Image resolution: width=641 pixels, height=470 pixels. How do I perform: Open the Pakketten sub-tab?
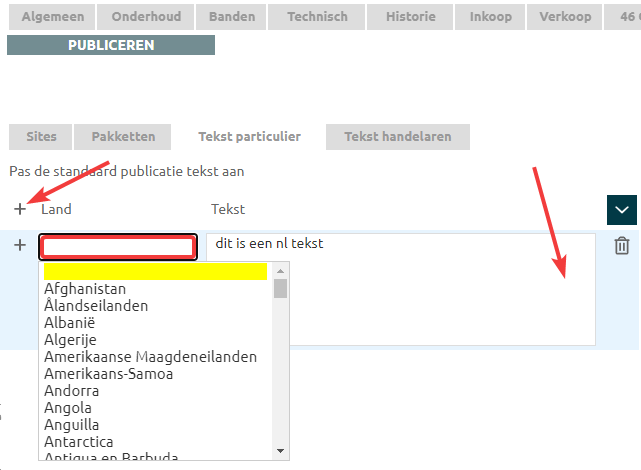(x=123, y=137)
